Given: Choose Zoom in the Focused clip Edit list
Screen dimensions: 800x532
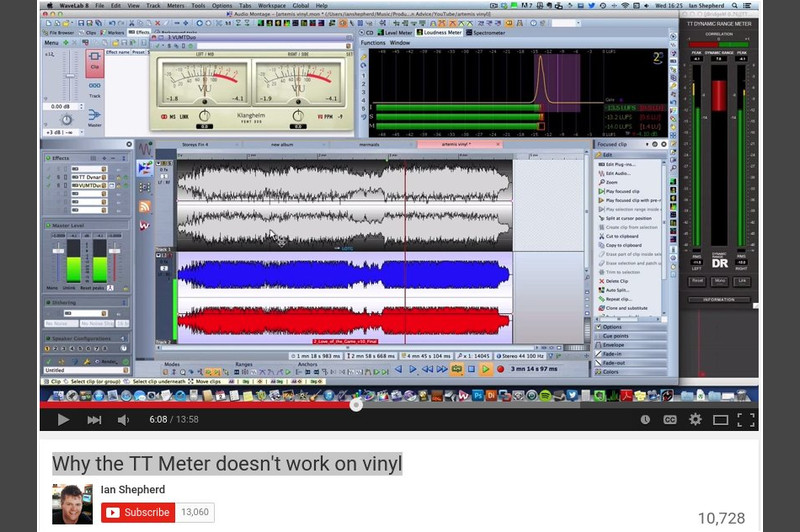Looking at the screenshot, I should (x=611, y=182).
